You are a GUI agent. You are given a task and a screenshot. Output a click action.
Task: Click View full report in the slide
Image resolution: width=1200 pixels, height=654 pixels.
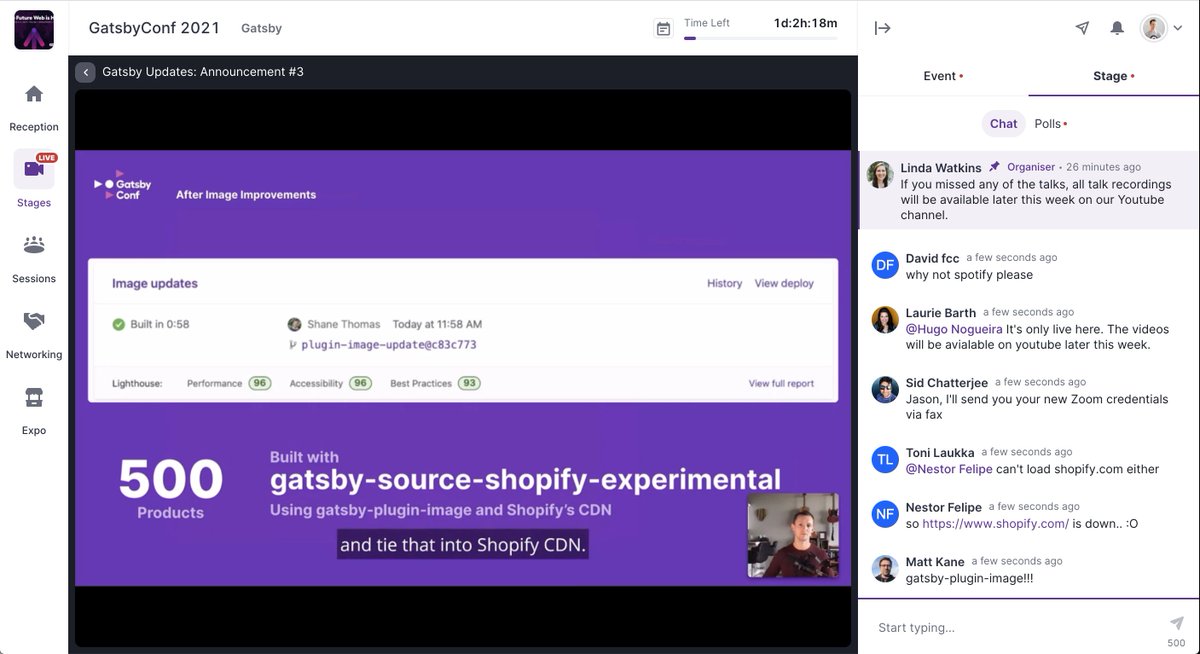click(781, 383)
